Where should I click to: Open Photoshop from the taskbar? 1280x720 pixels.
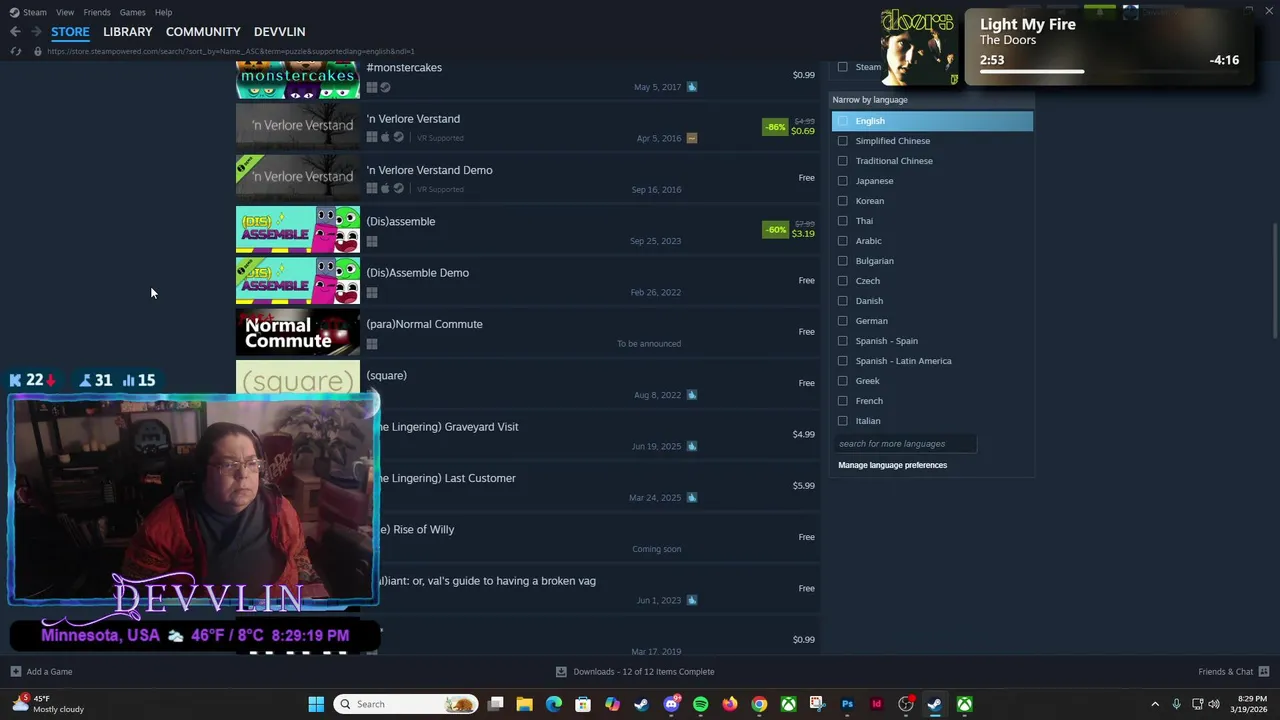coord(847,704)
